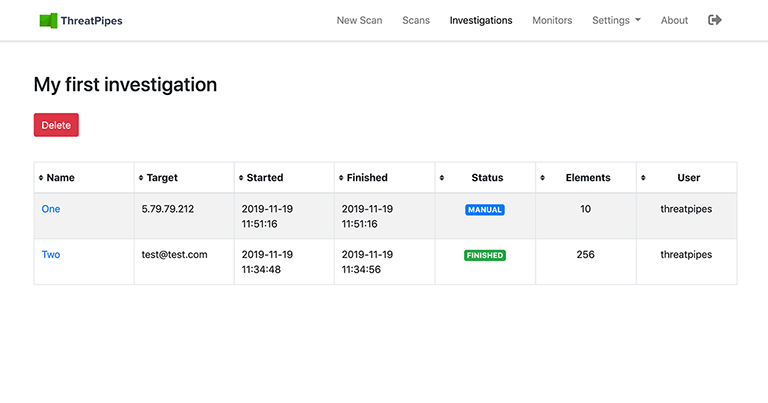
Task: Click the green FINISHED status badge
Action: (x=485, y=255)
